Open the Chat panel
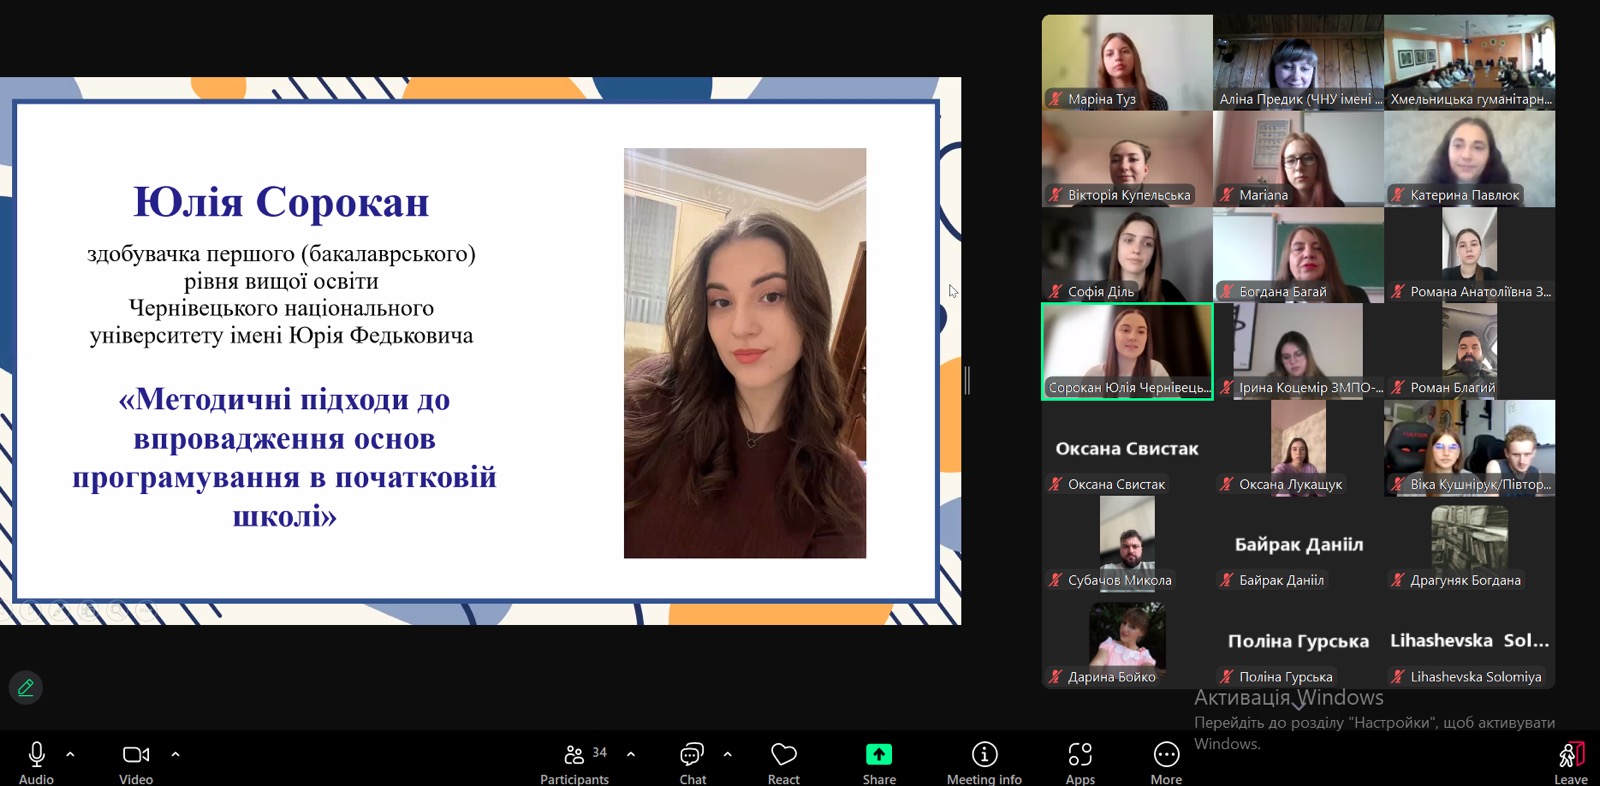Viewport: 1600px width, 786px height. (x=692, y=762)
